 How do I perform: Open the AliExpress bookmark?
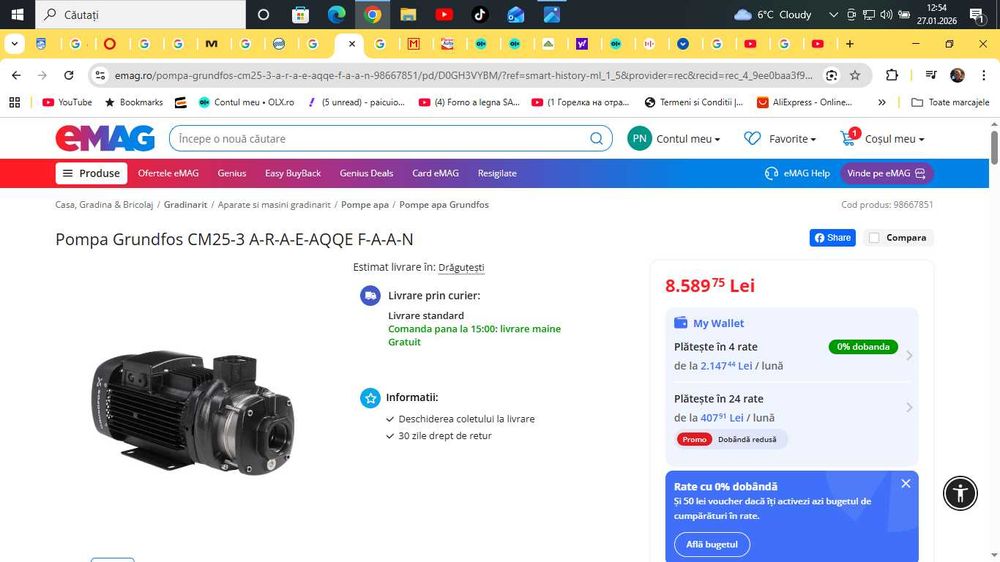[x=804, y=102]
